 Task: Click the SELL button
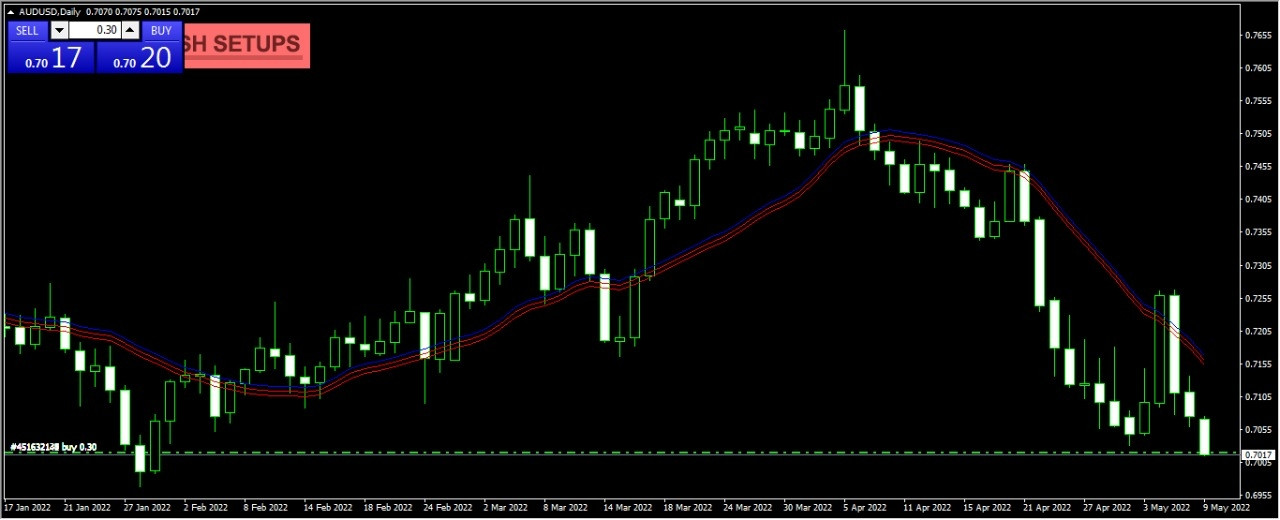pyautogui.click(x=27, y=30)
